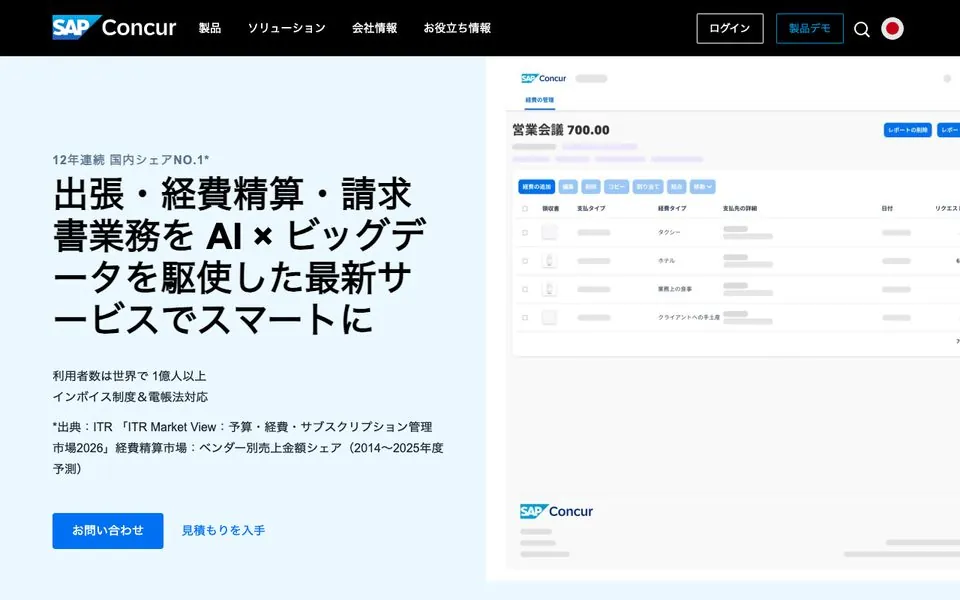Viewport: 960px width, 600px height.
Task: Click the 業務上の食事 expense type cell
Action: (x=675, y=289)
